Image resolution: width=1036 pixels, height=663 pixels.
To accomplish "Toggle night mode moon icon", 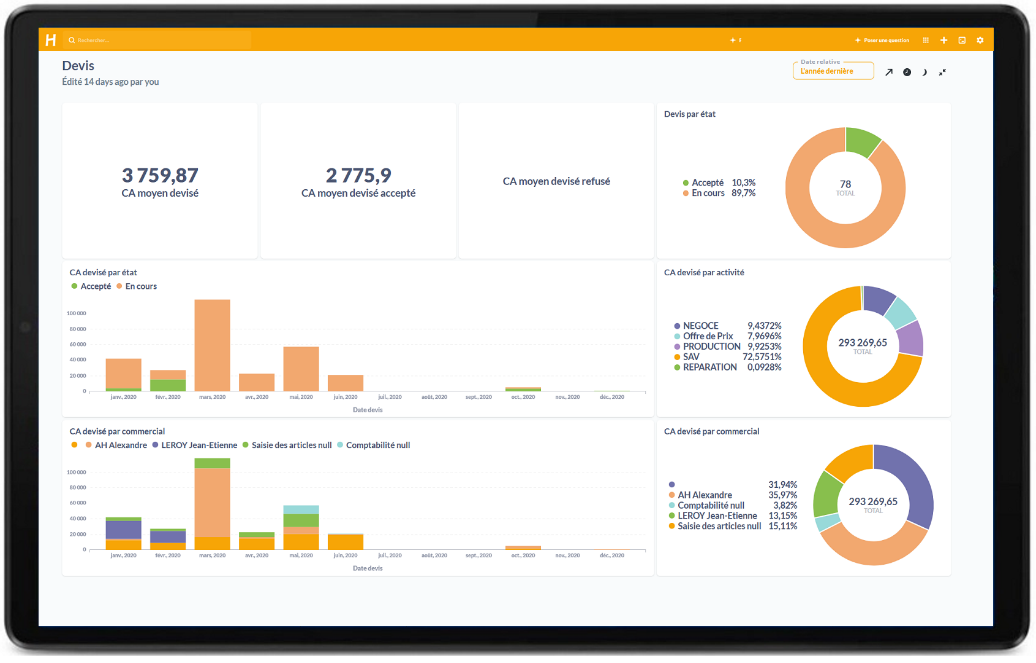I will (x=925, y=72).
